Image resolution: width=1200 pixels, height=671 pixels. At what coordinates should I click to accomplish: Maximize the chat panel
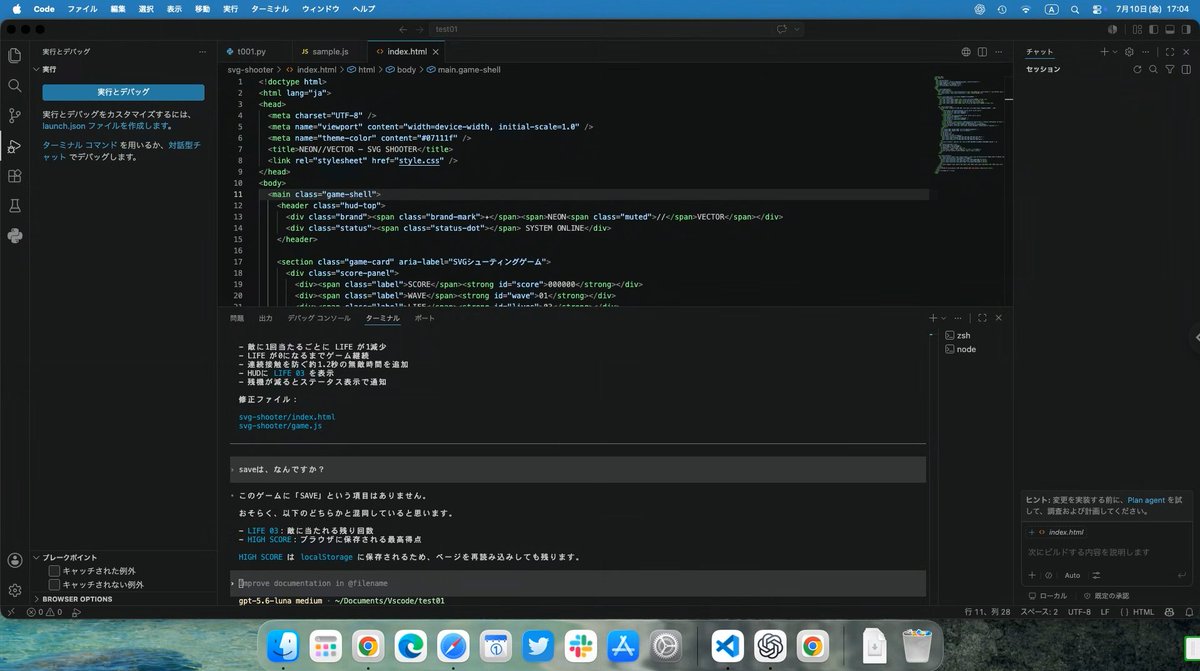click(x=1170, y=51)
